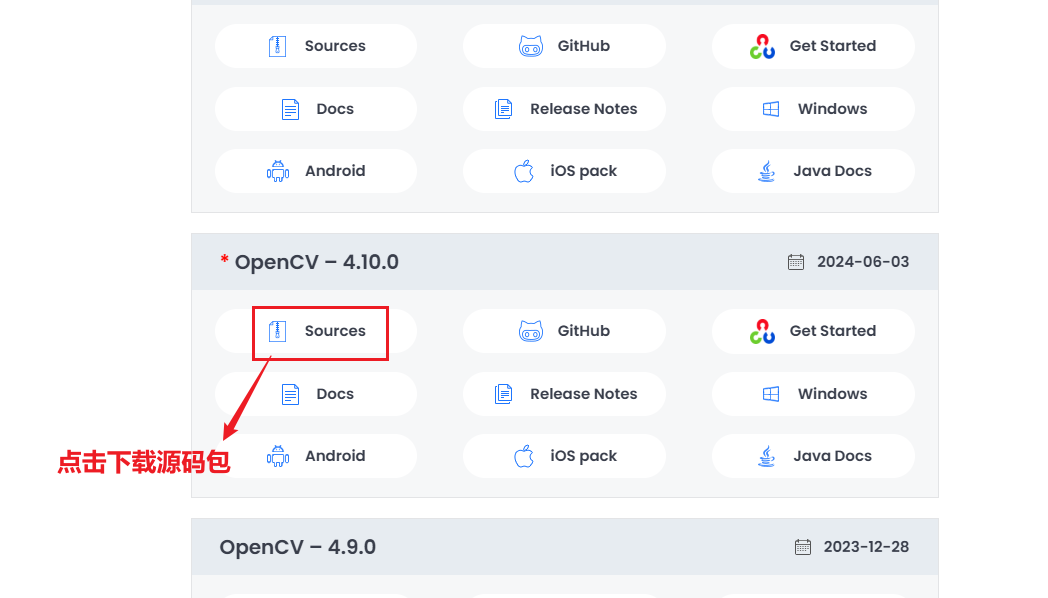Image resolution: width=1048 pixels, height=598 pixels.
Task: Click the page icon on Release Notes
Action: click(x=502, y=393)
